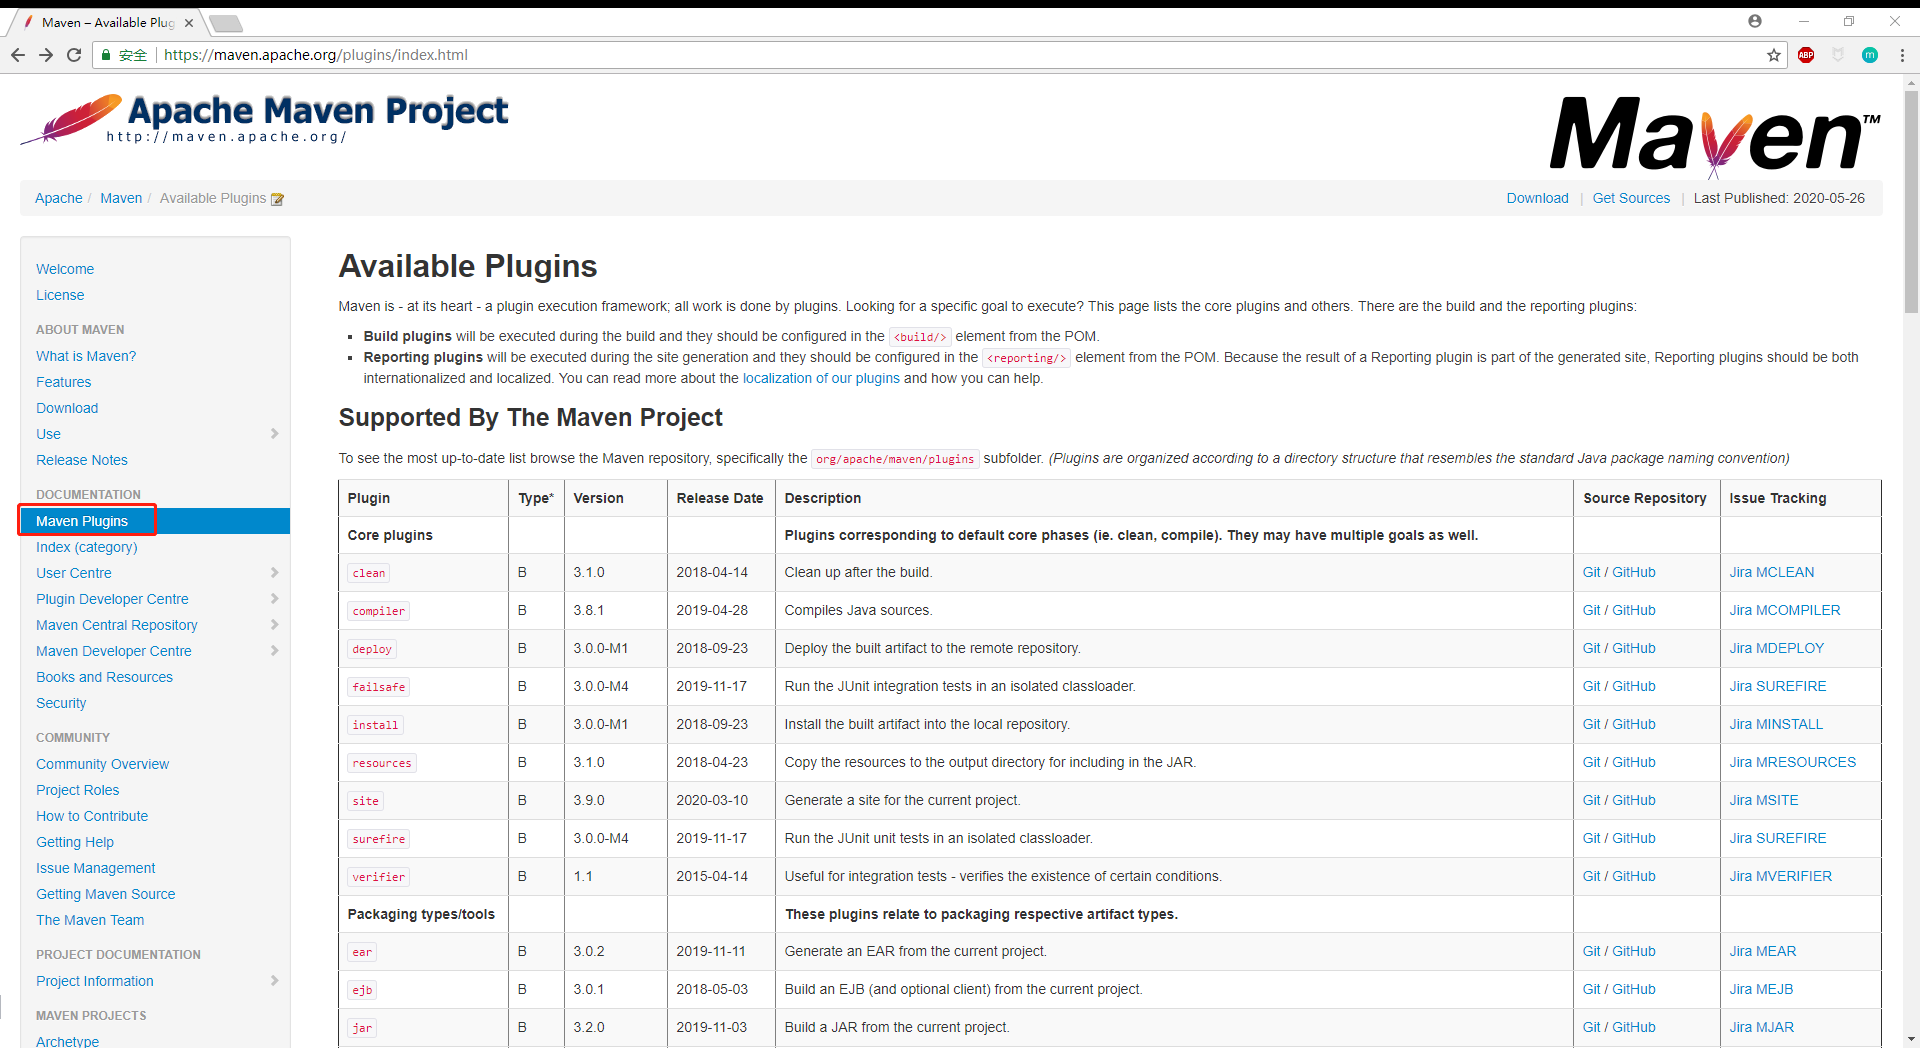Open the AdBlock Plus extension icon

[x=1806, y=55]
